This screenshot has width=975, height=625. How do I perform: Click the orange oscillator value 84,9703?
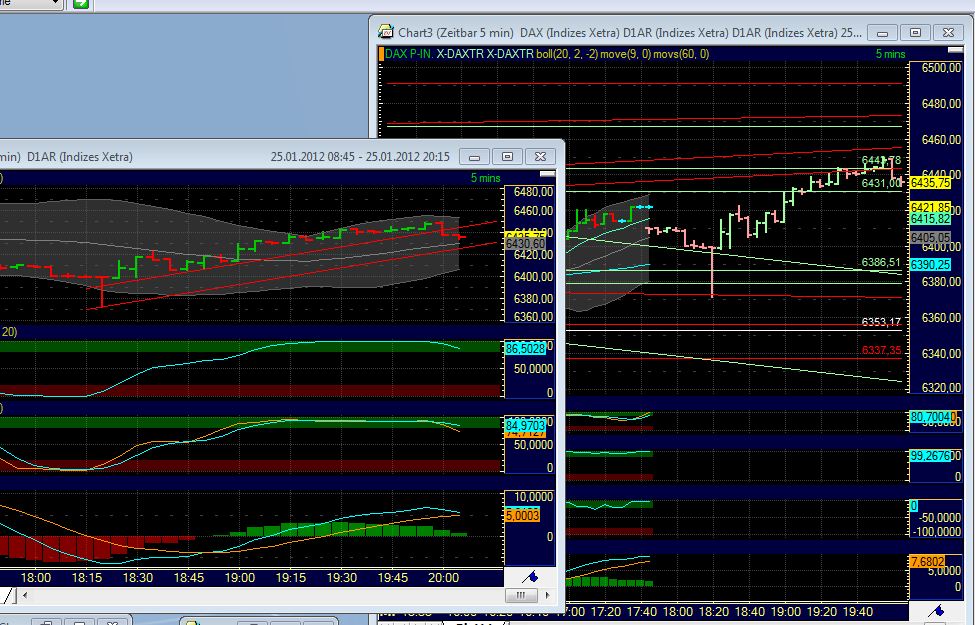[524, 424]
